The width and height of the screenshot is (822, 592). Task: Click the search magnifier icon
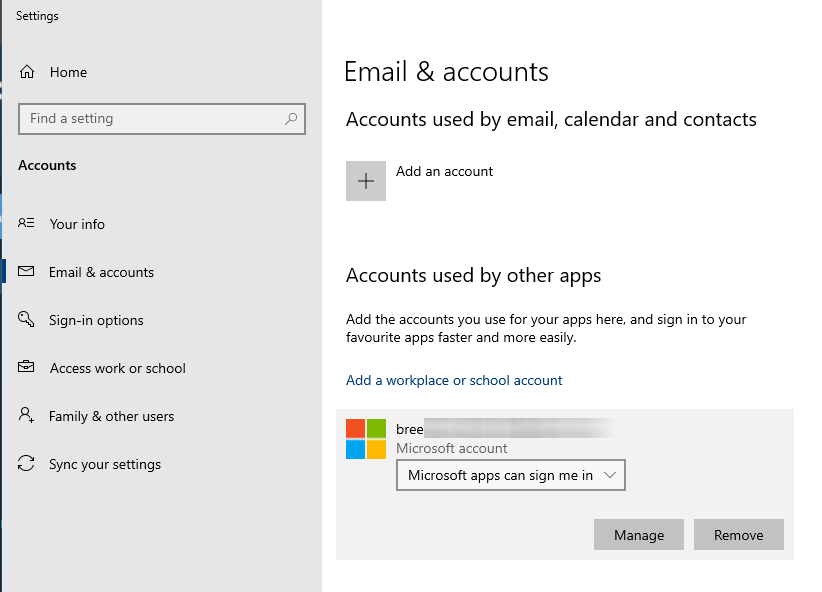[x=291, y=119]
